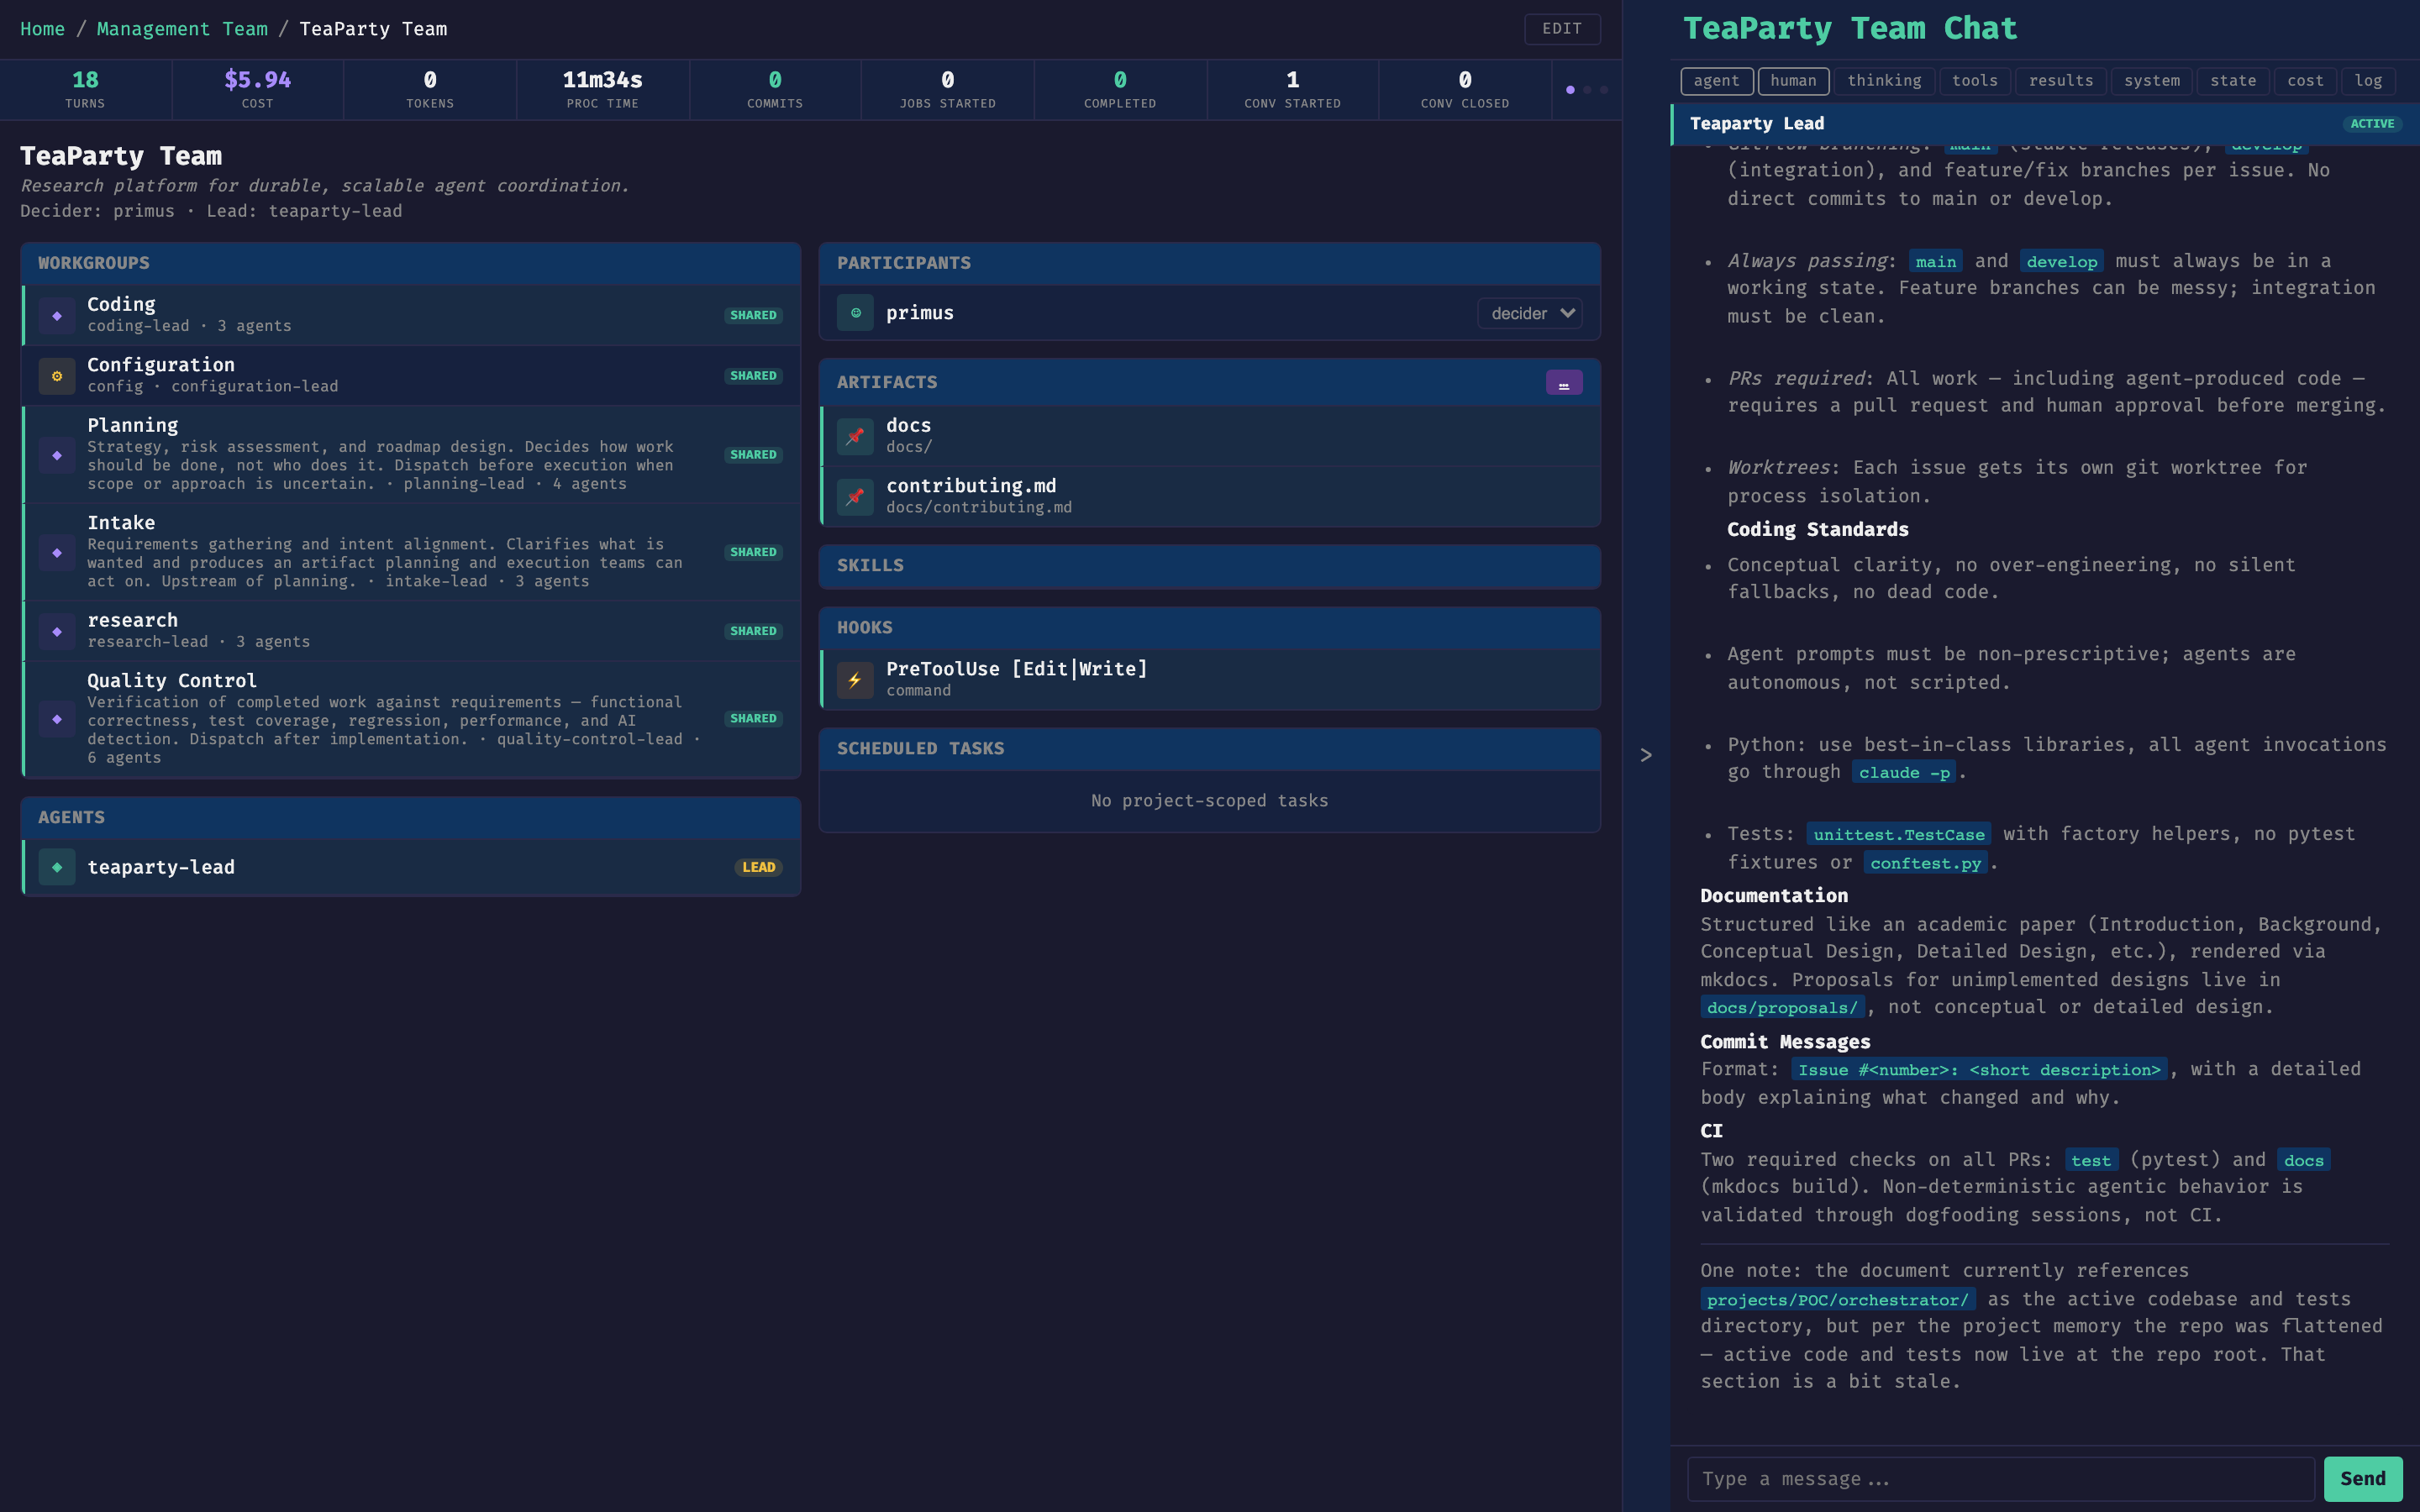Click the $5.94 cost stat
The width and height of the screenshot is (2420, 1512).
tap(258, 90)
